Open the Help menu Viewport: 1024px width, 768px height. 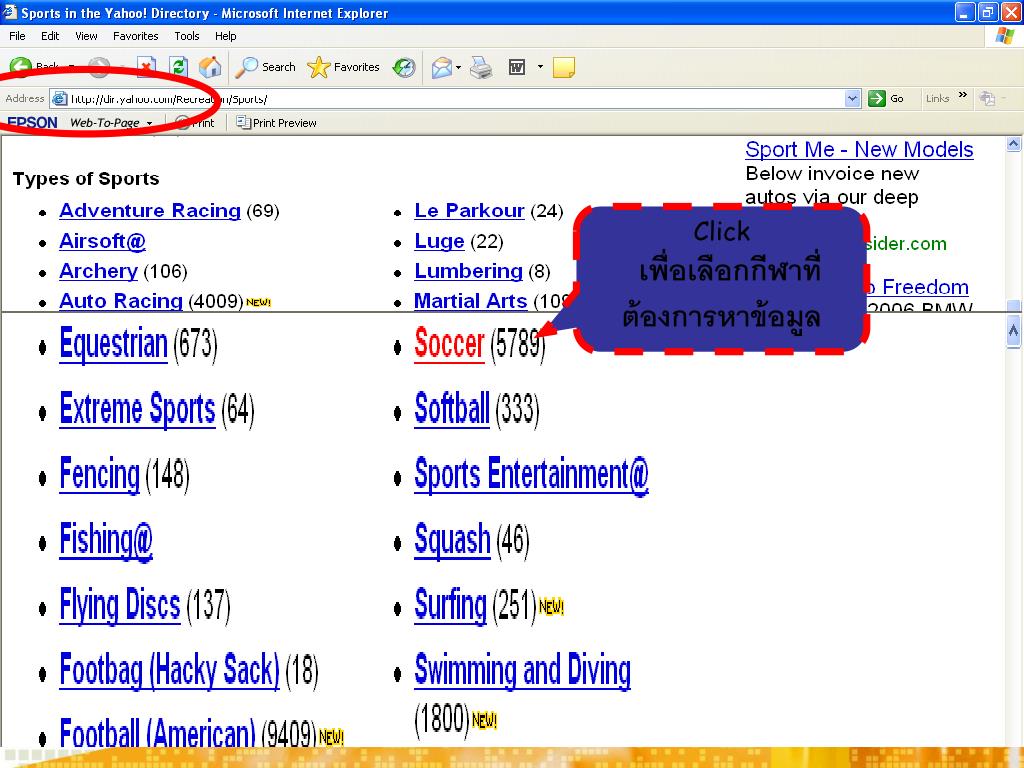[x=225, y=36]
